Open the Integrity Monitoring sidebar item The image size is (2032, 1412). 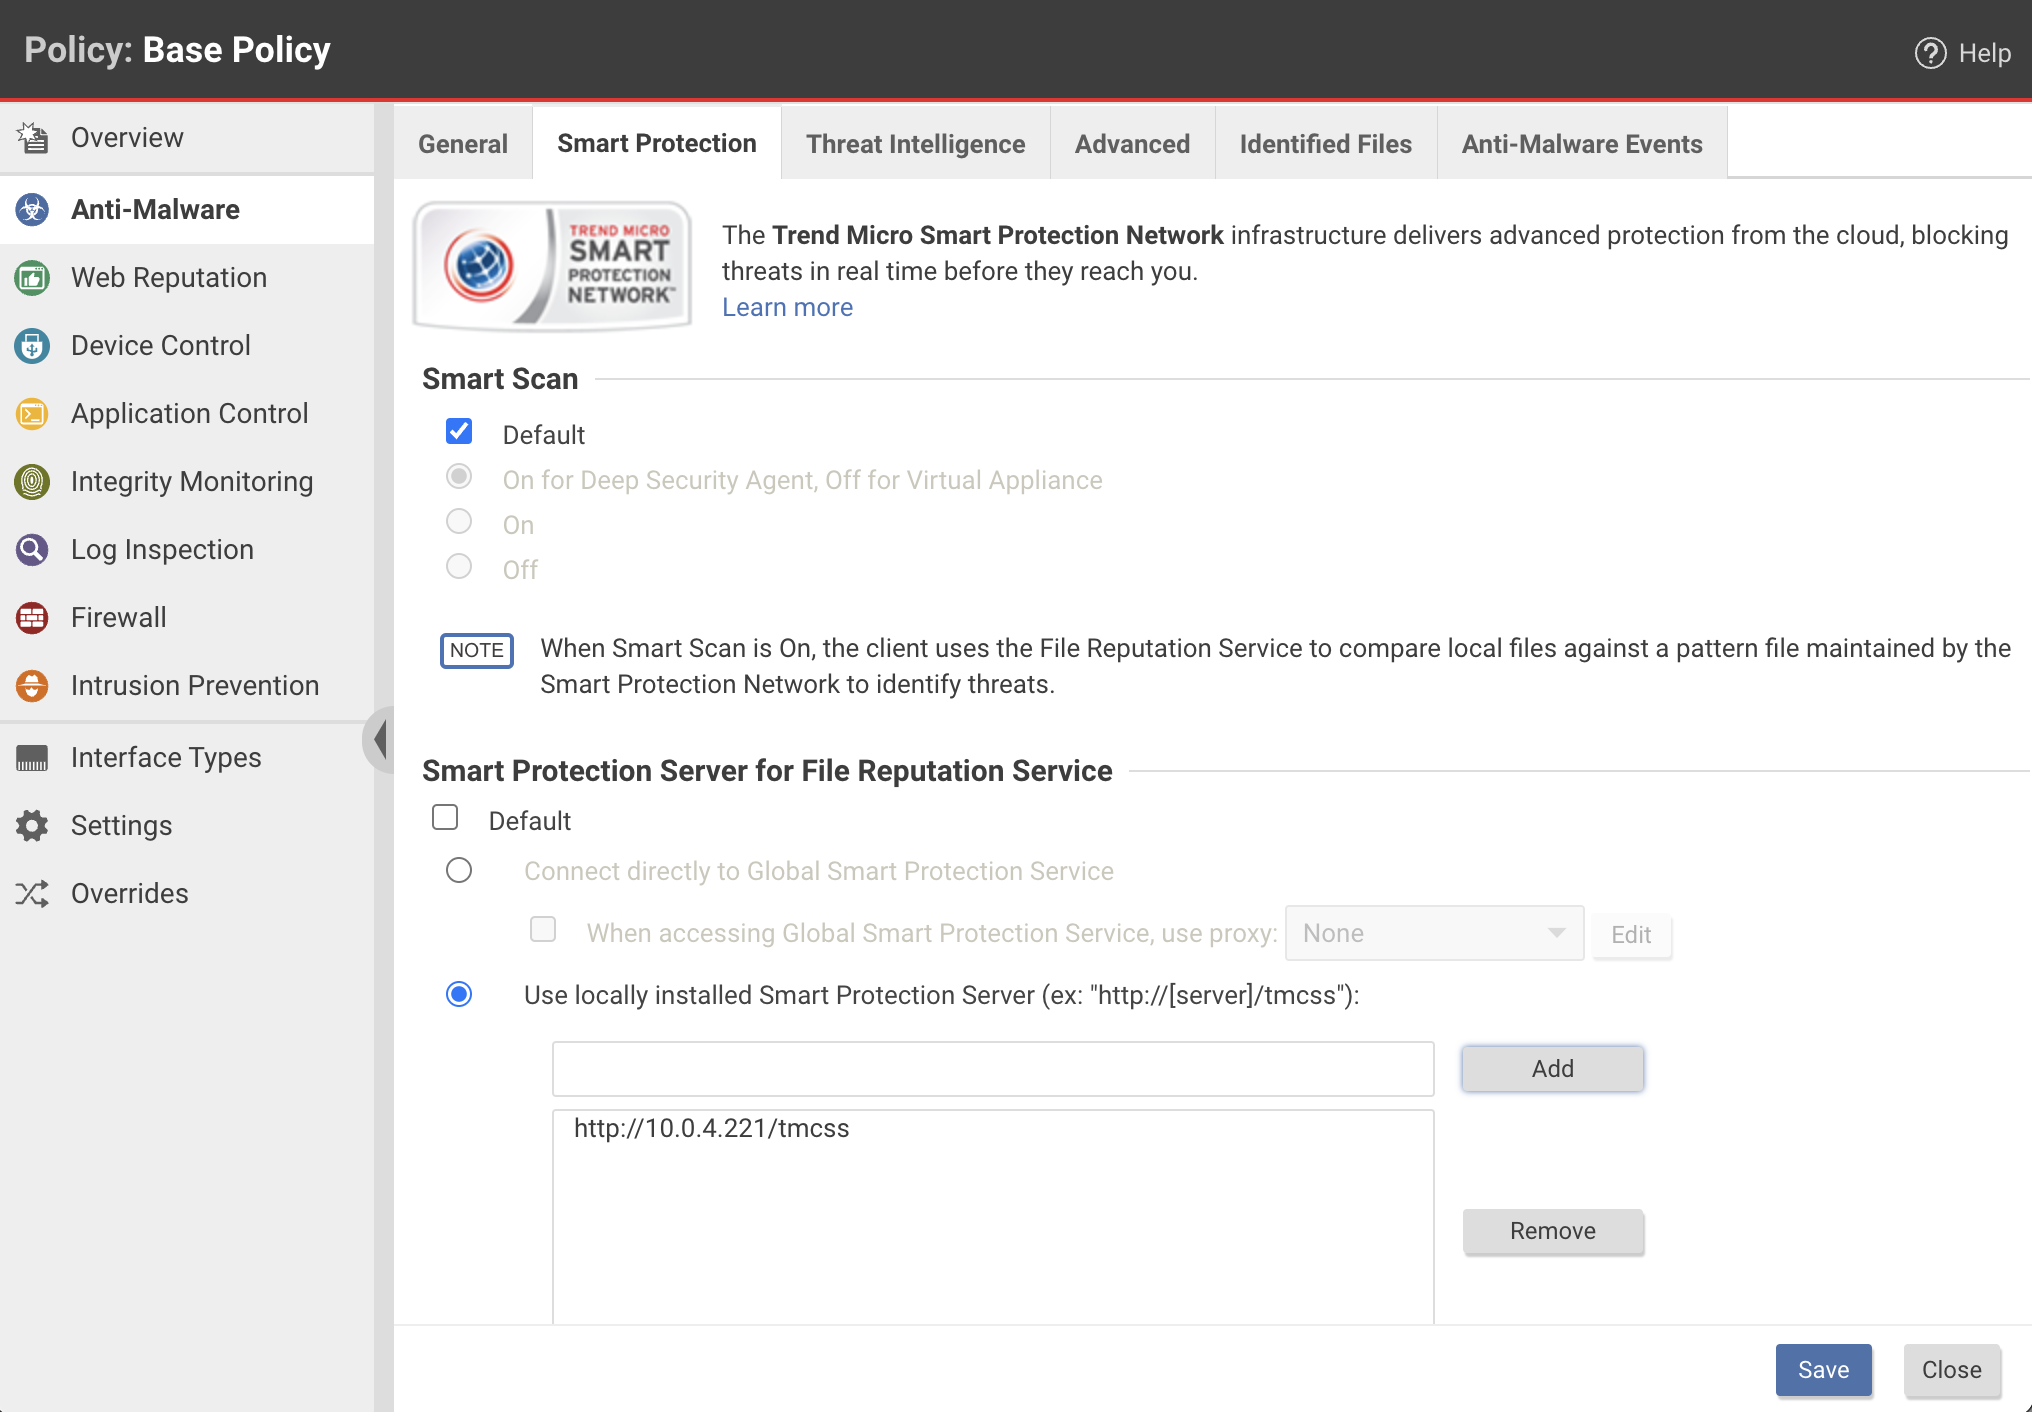[187, 481]
